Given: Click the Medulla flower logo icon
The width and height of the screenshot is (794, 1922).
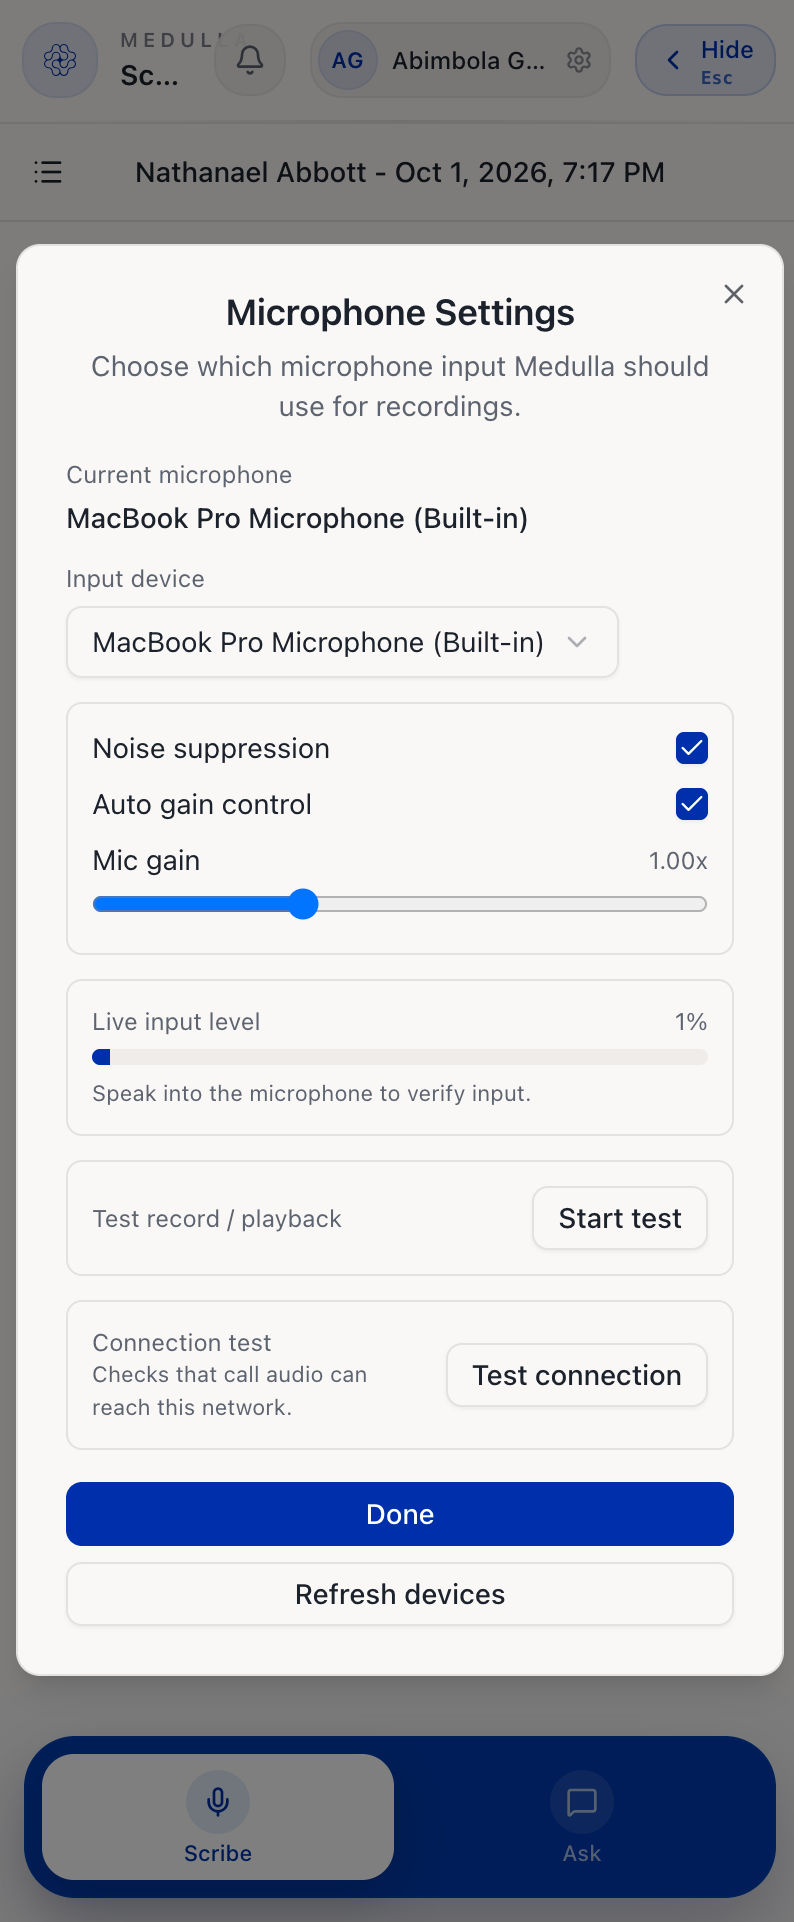Looking at the screenshot, I should click(60, 60).
